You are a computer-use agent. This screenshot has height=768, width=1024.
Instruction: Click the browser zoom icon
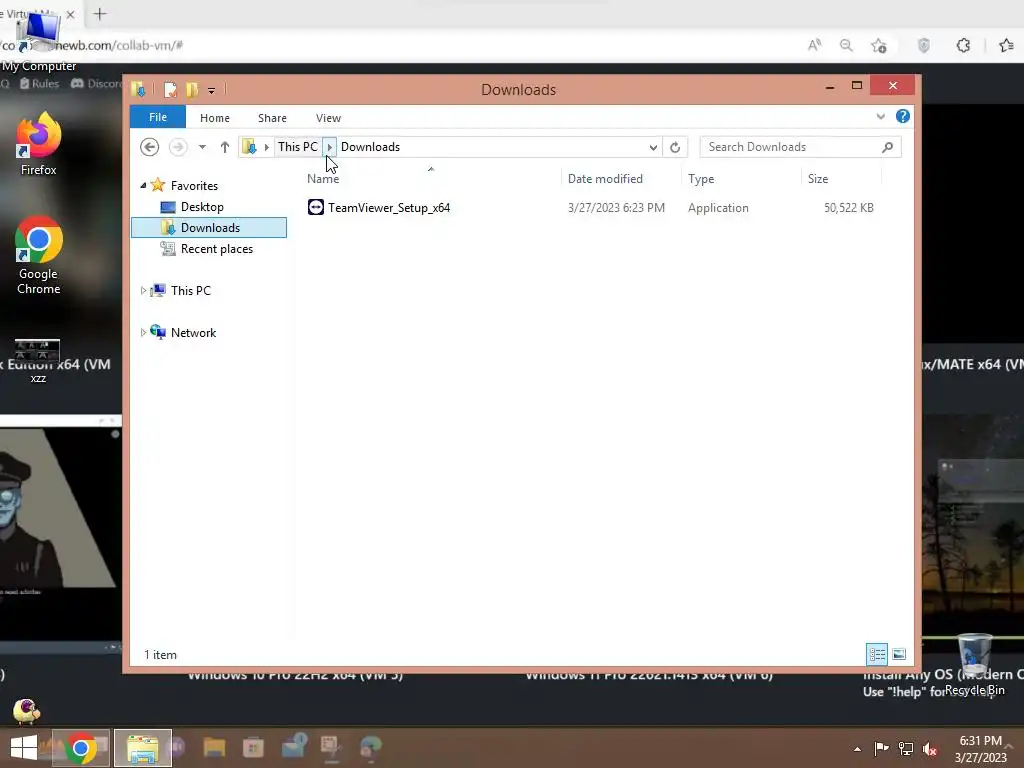click(846, 45)
